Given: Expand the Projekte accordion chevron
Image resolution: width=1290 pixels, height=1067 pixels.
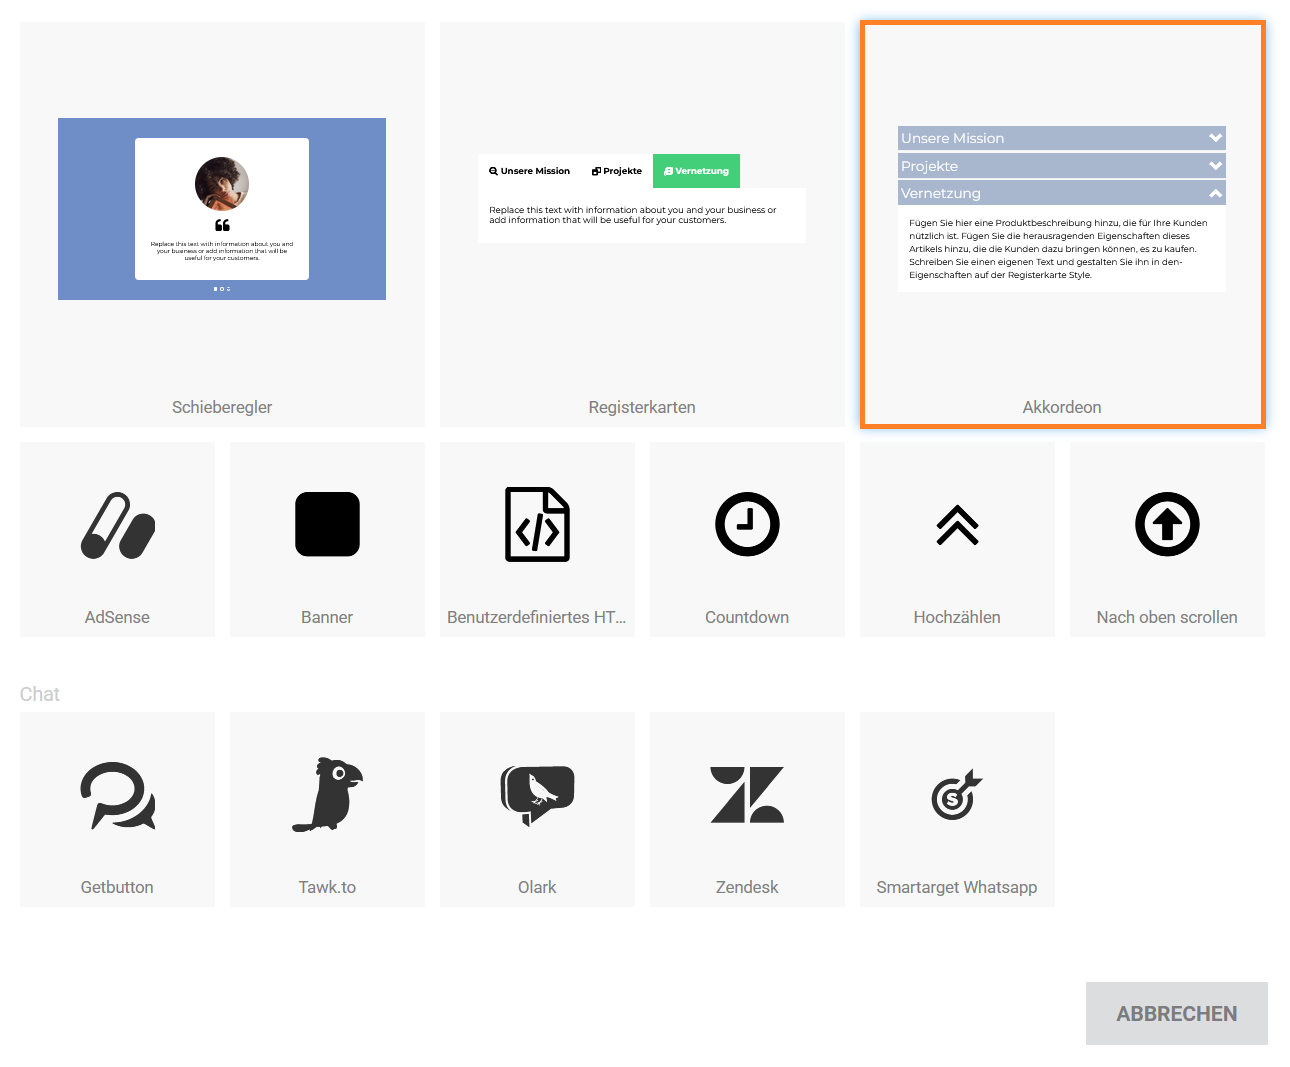Looking at the screenshot, I should 1215,166.
